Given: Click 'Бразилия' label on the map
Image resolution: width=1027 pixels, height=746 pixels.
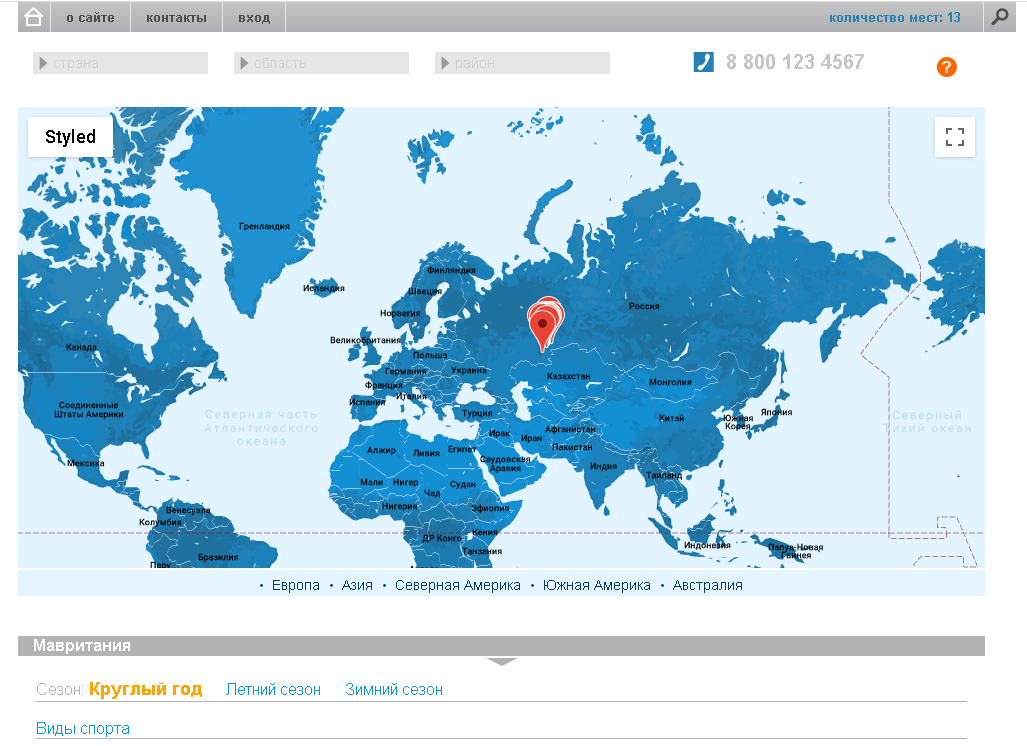Looking at the screenshot, I should 218,557.
